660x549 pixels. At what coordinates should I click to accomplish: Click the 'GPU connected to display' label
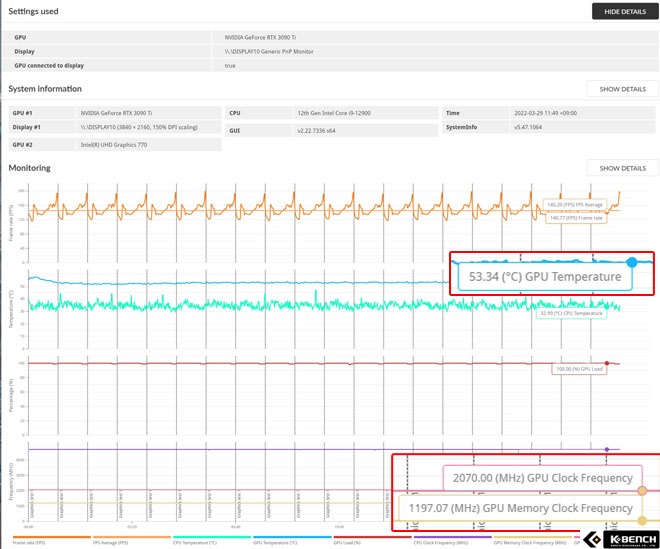coord(49,66)
